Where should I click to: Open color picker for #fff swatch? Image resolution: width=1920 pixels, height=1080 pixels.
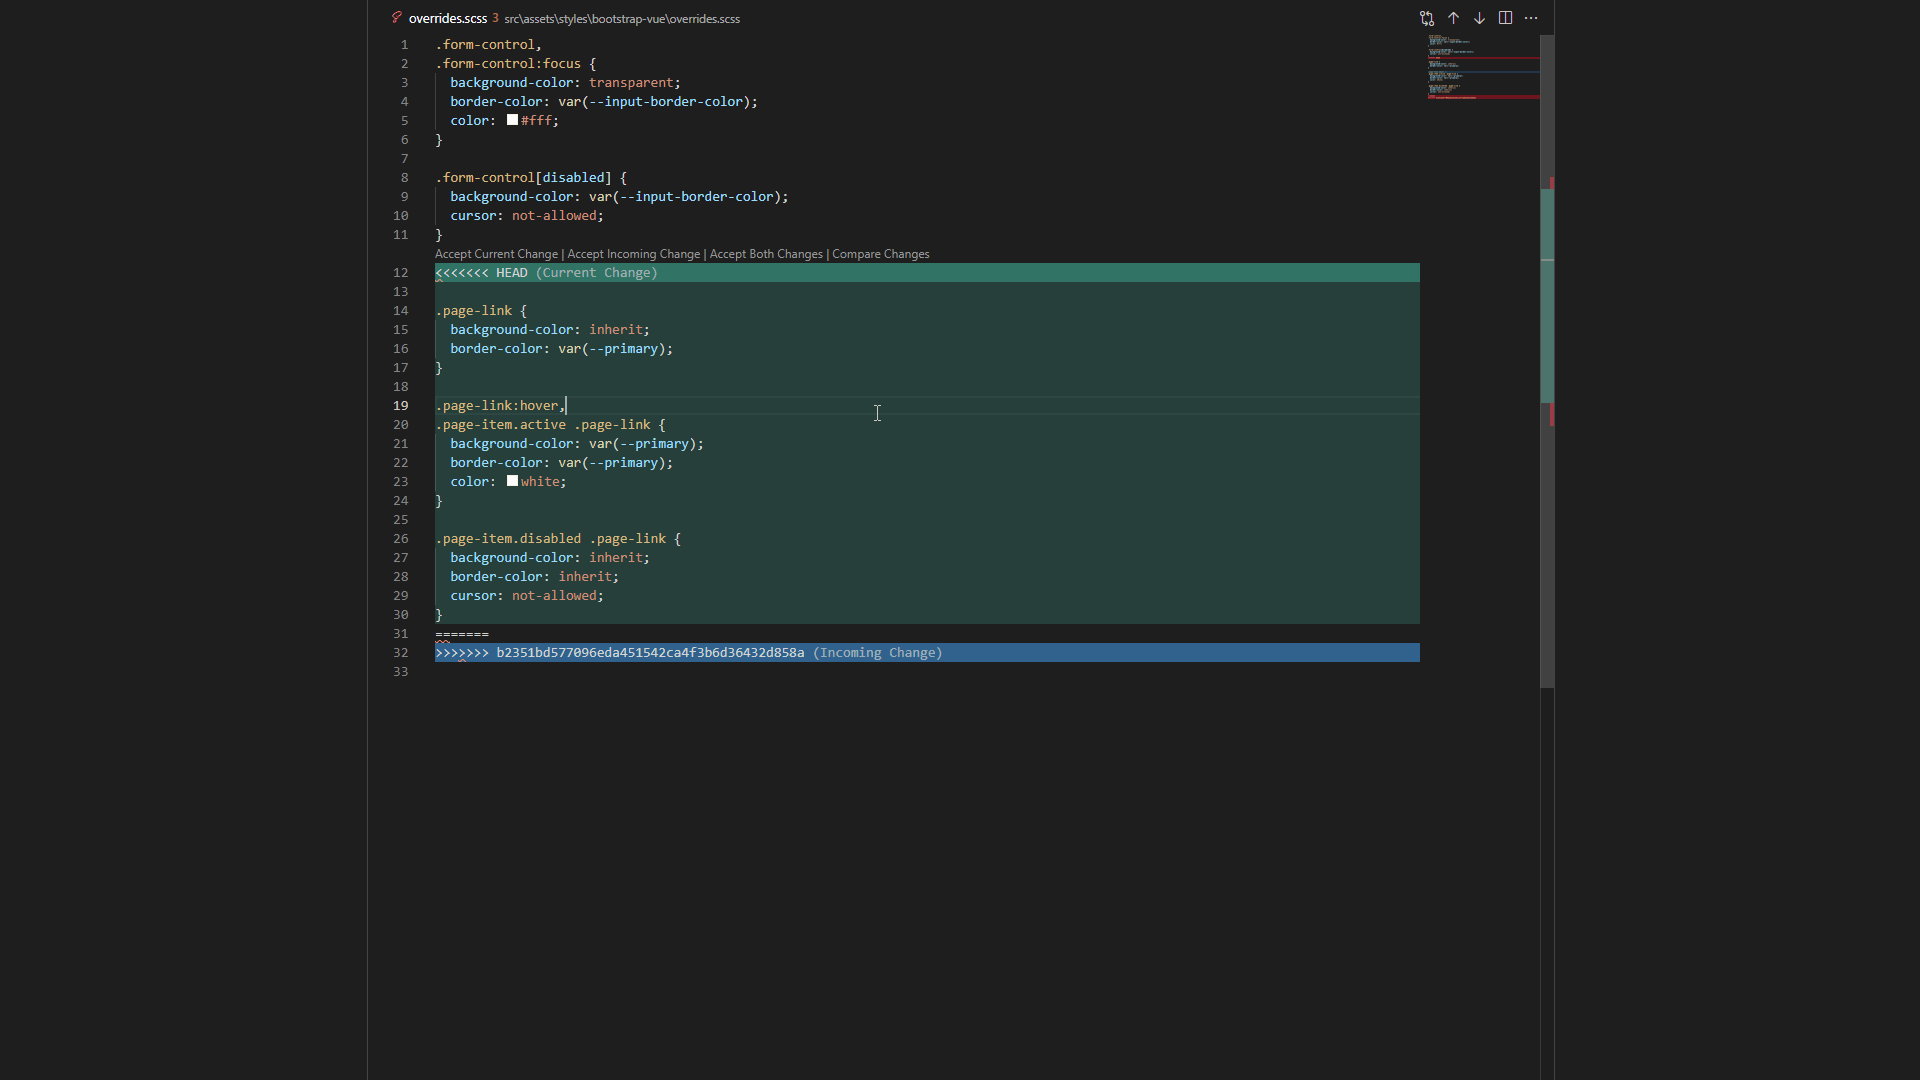(512, 120)
